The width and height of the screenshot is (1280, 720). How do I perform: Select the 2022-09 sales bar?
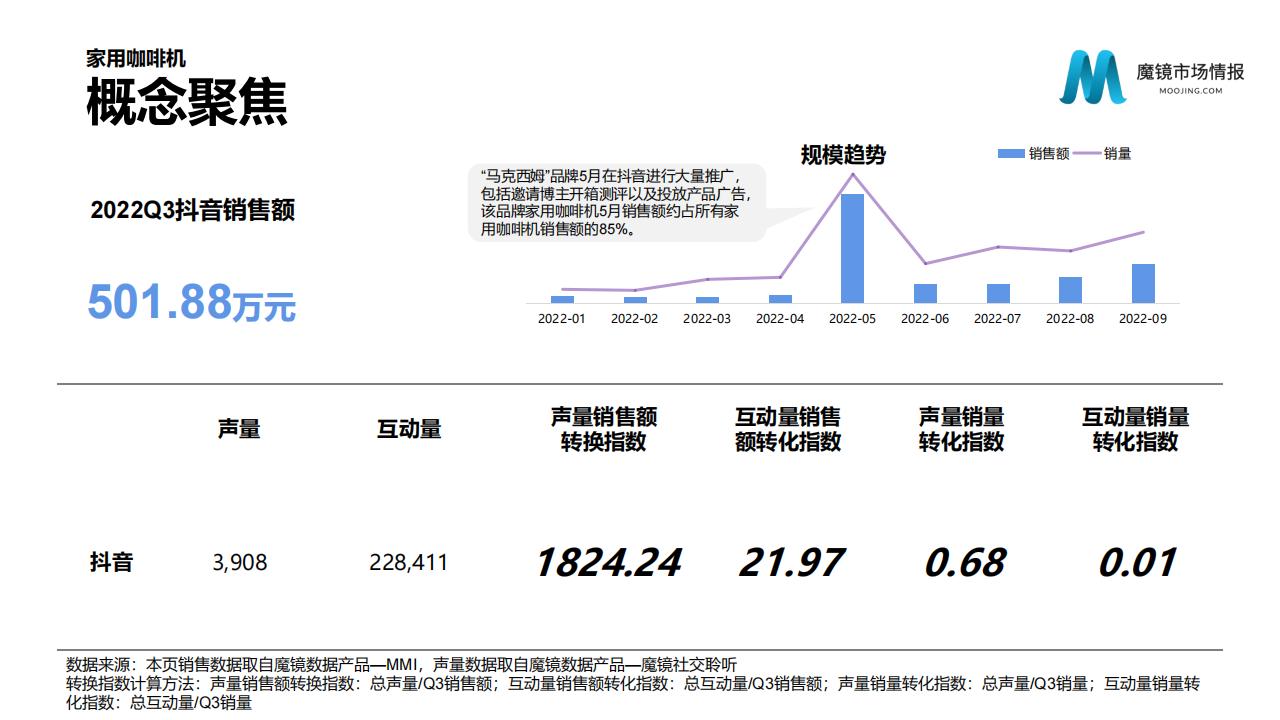[1143, 283]
